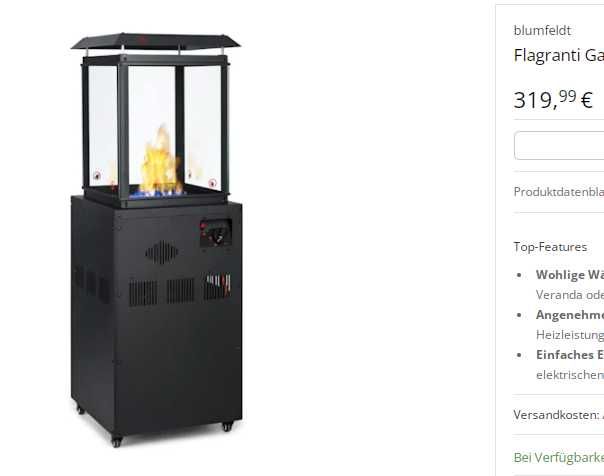Click the green 'Bei Verfügbarke…' link
The image size is (604, 476).
pos(559,458)
